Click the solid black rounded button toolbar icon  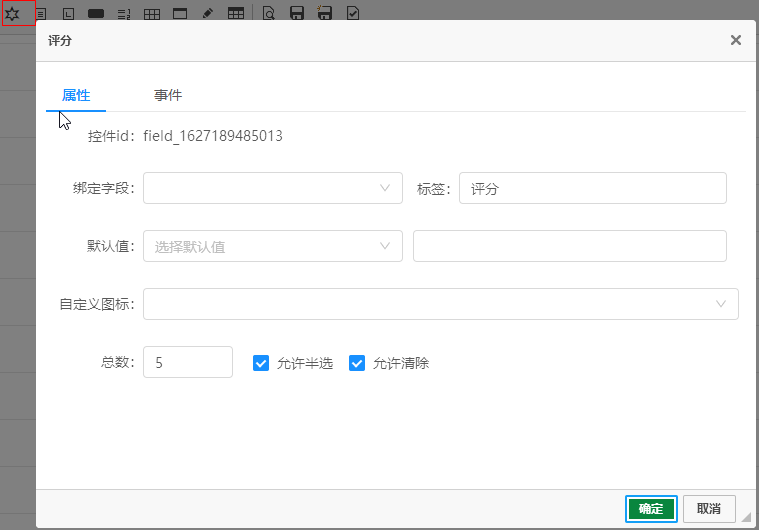click(x=96, y=14)
